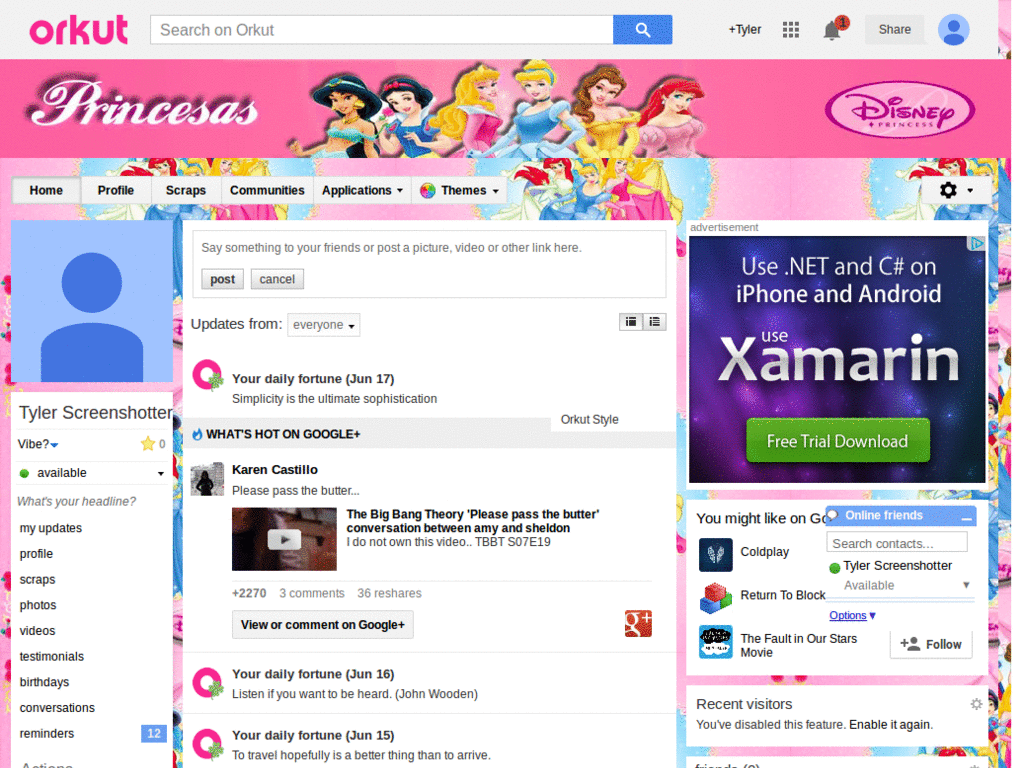The image size is (1024, 768).
Task: Click the Vibe star icon
Action: 148,444
